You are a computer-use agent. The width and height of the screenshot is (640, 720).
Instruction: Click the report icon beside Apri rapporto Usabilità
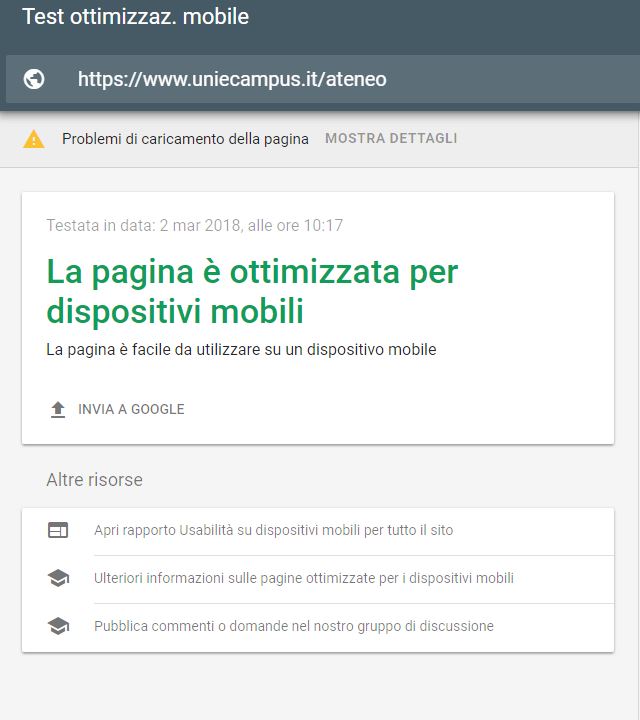(x=58, y=530)
